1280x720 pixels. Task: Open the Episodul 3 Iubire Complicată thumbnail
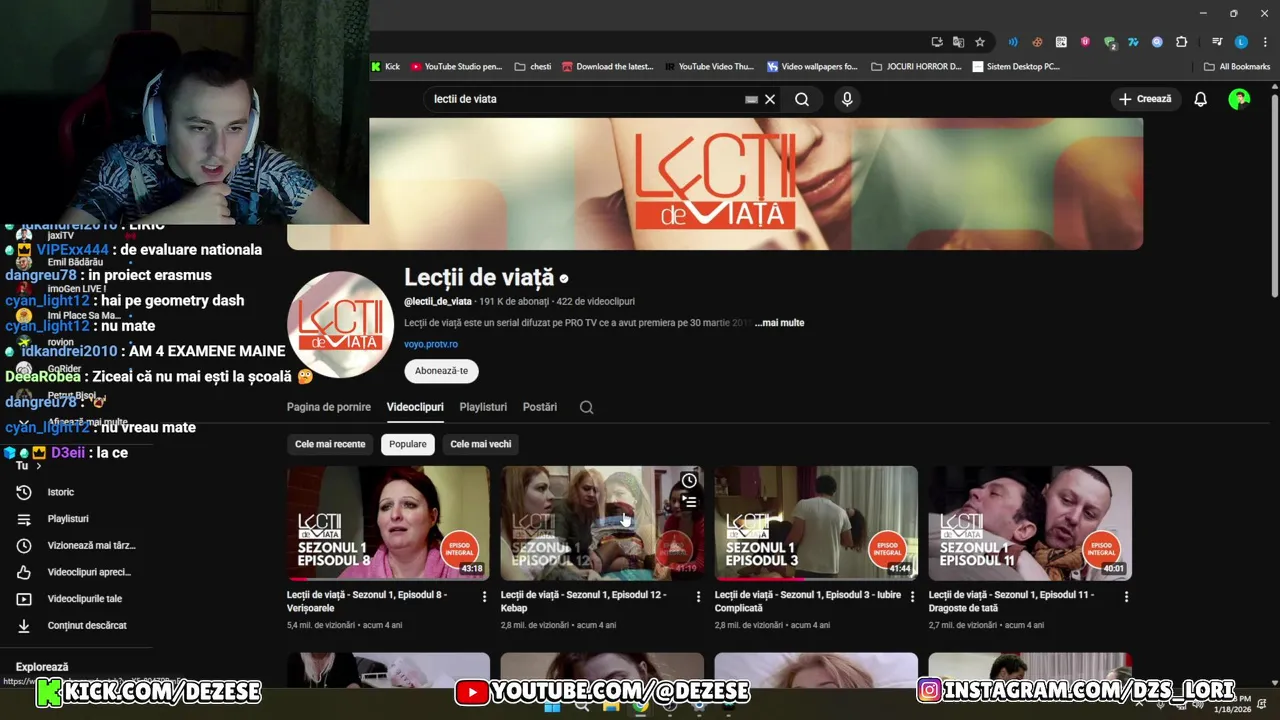point(816,523)
